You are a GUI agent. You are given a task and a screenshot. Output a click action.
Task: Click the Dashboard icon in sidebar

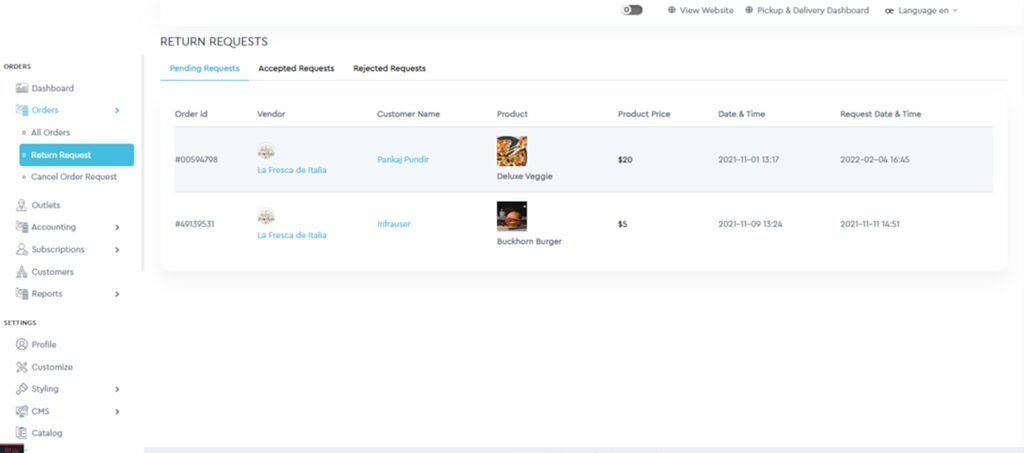tap(22, 88)
